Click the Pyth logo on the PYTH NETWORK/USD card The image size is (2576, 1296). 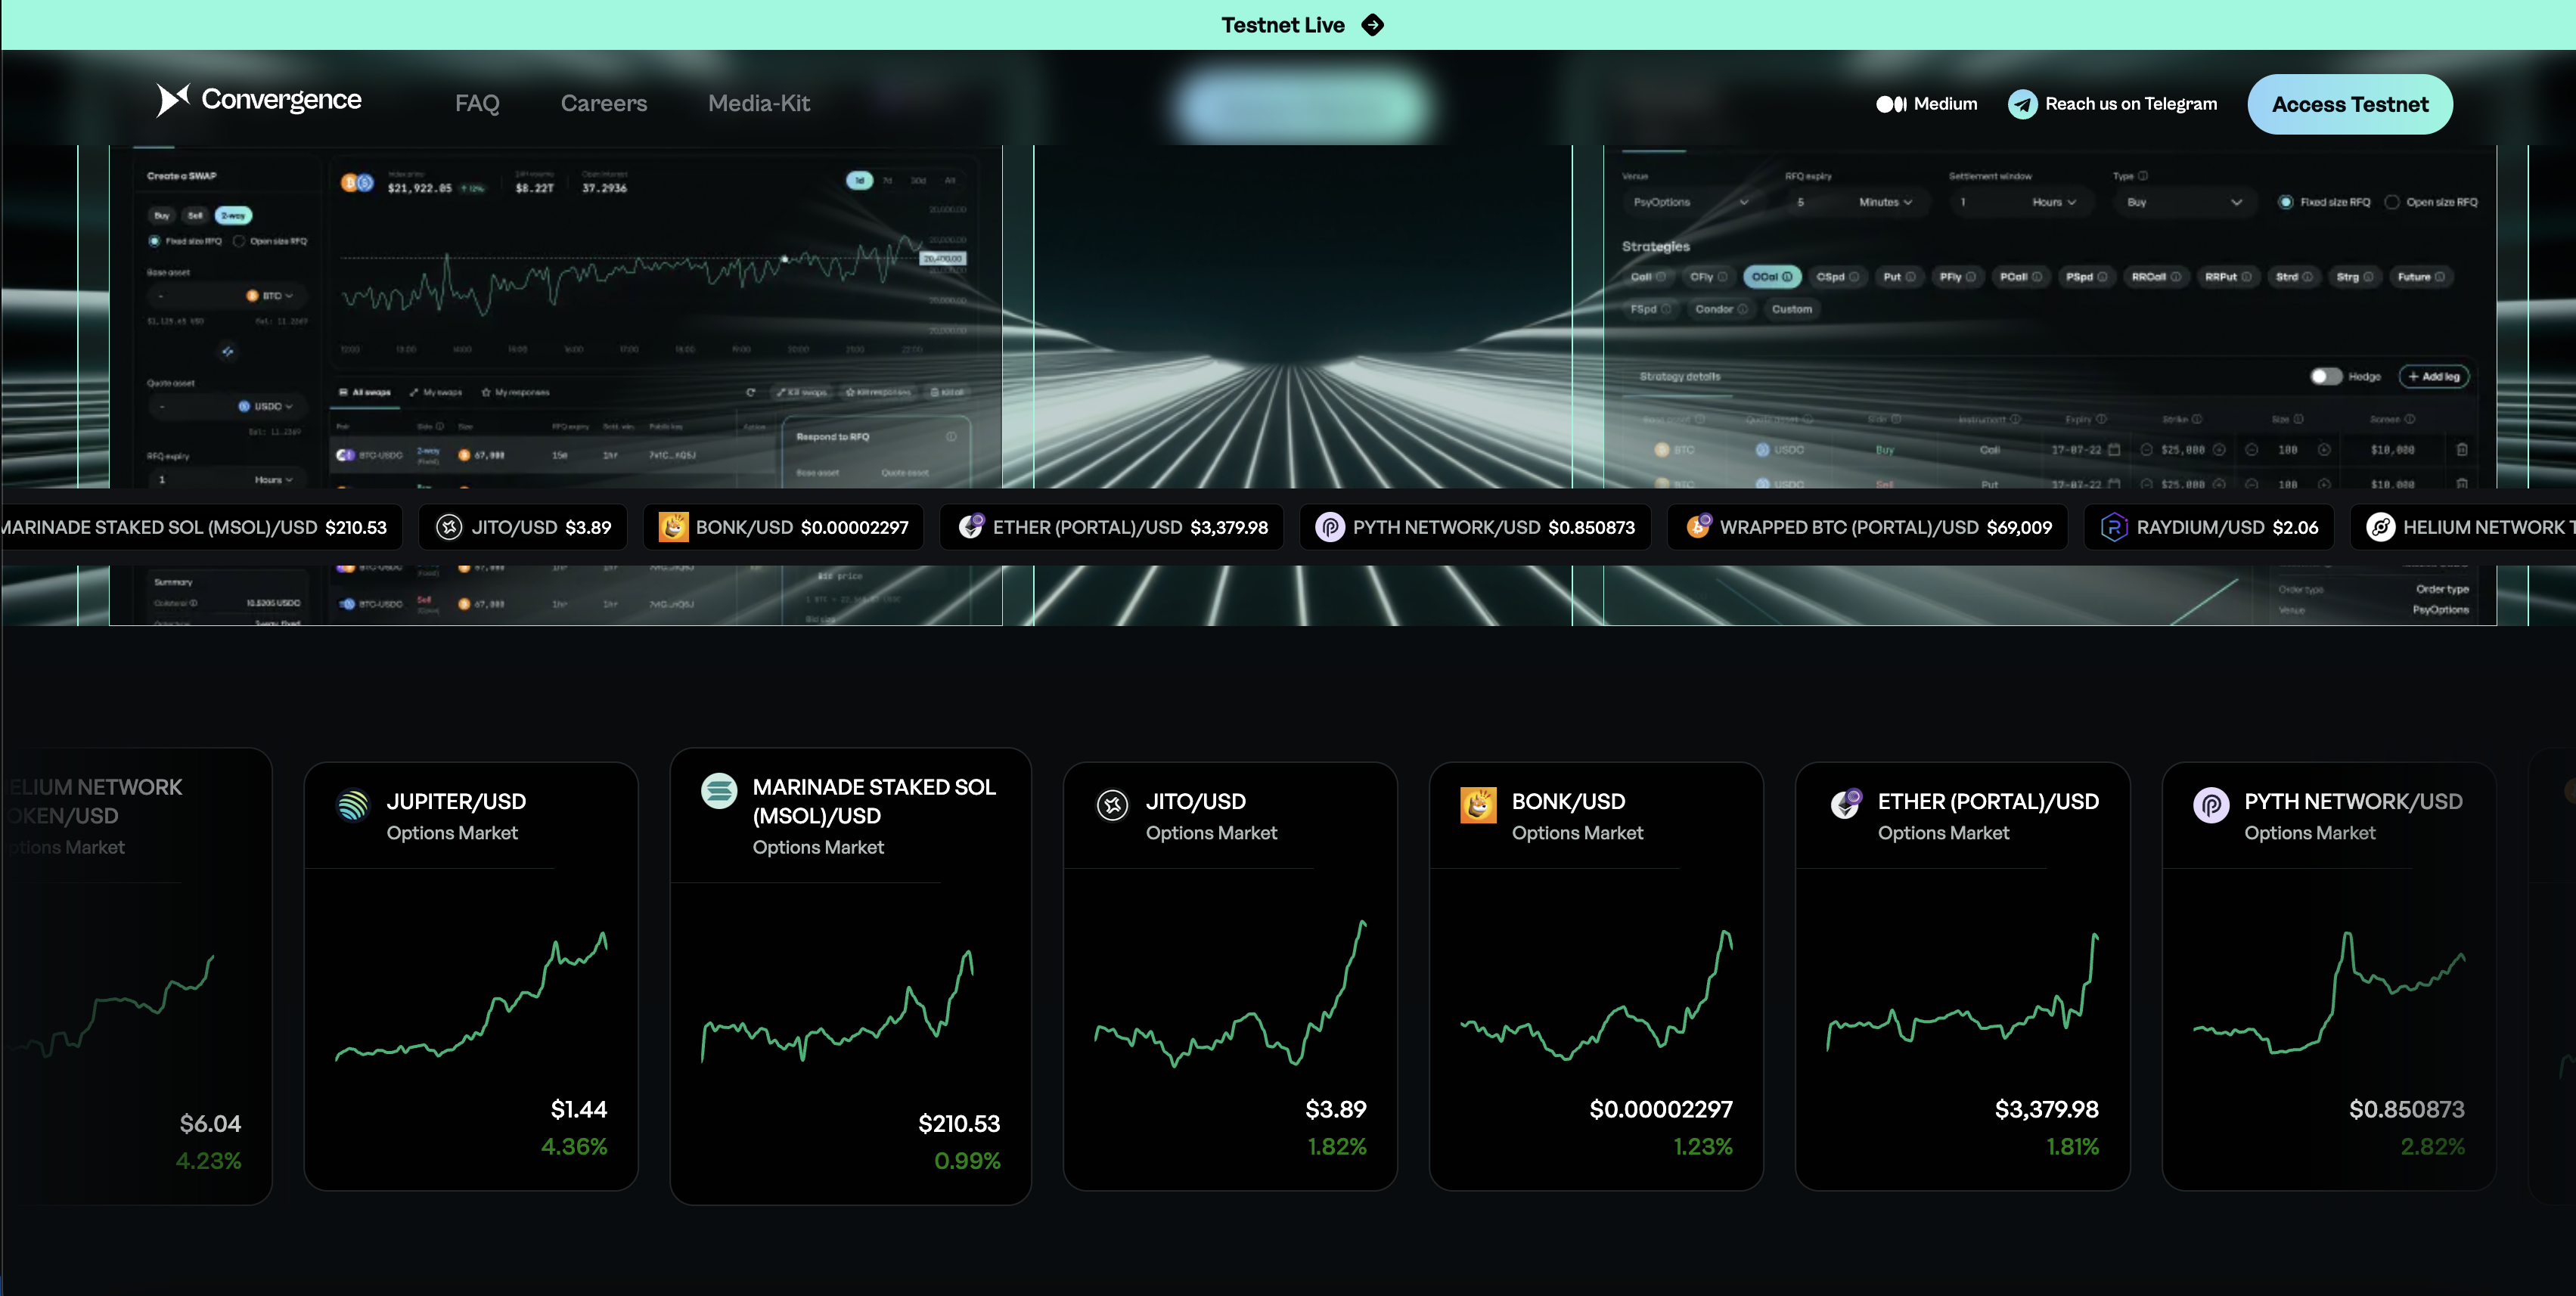[x=2211, y=805]
